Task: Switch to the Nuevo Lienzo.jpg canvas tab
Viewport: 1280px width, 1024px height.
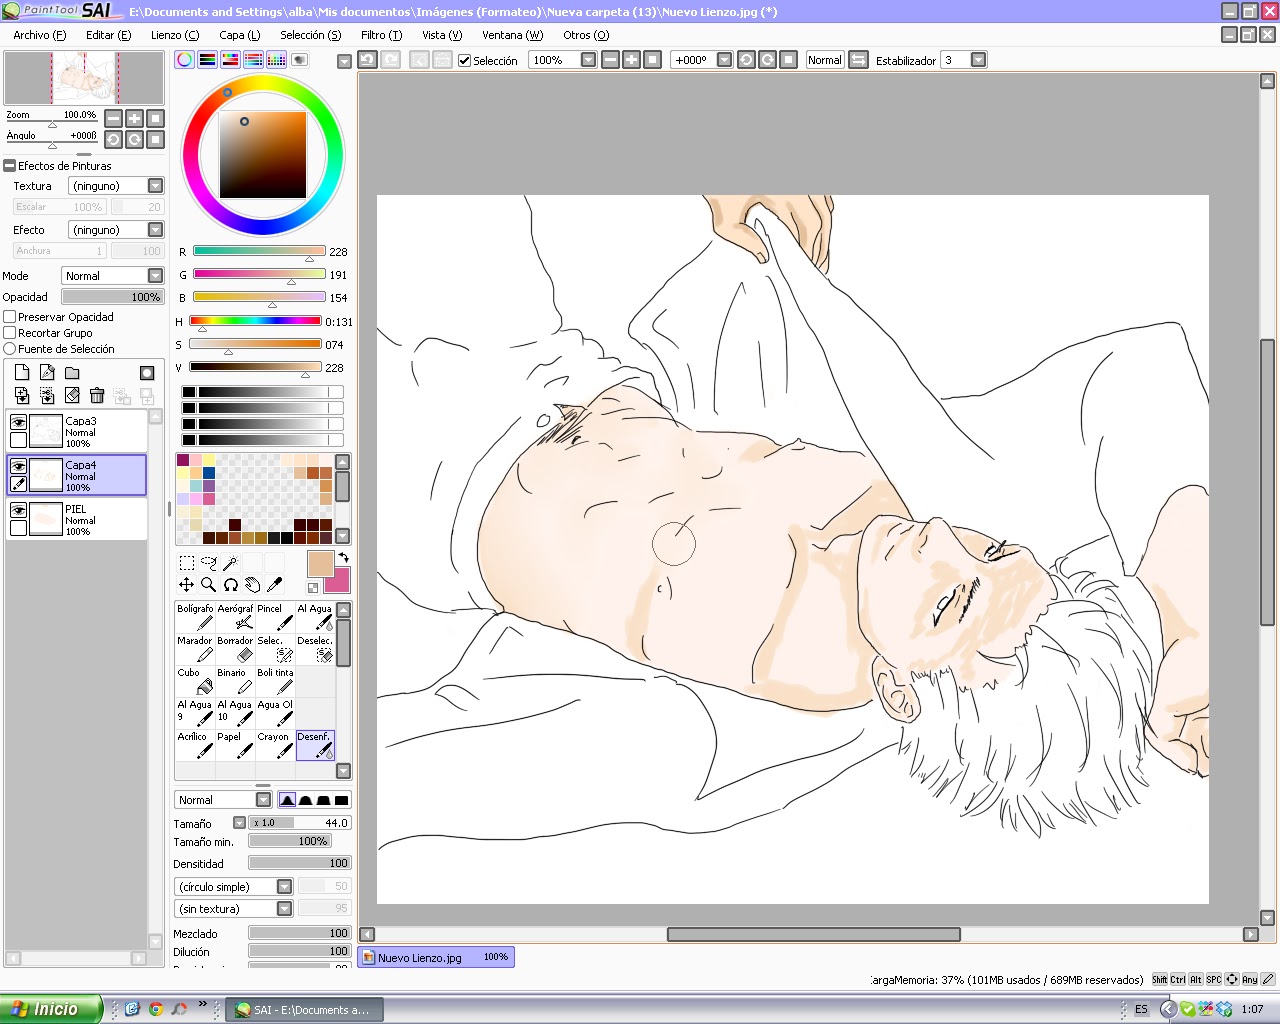Action: tap(435, 957)
